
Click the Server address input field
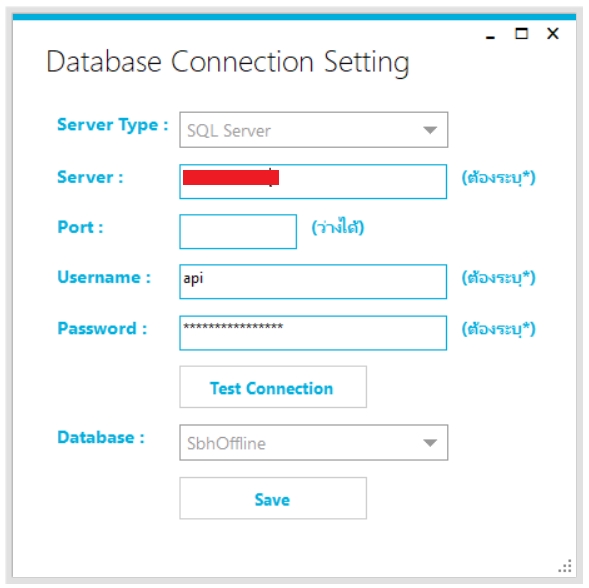[313, 181]
